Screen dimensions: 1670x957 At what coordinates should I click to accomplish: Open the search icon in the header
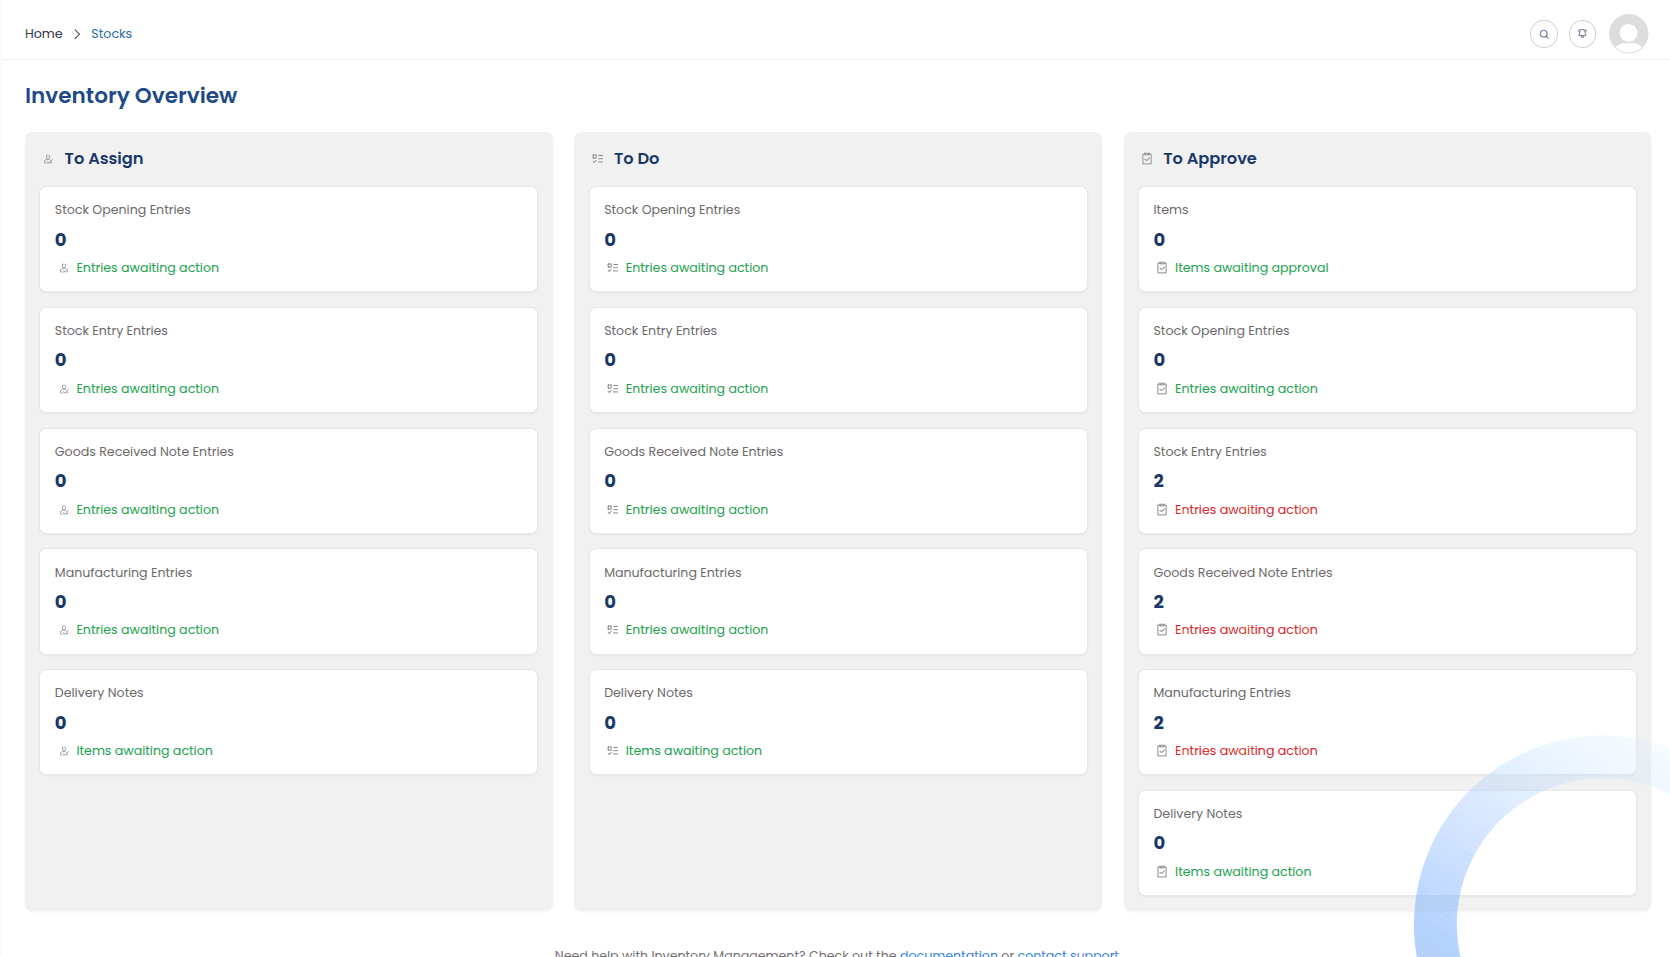pyautogui.click(x=1544, y=34)
